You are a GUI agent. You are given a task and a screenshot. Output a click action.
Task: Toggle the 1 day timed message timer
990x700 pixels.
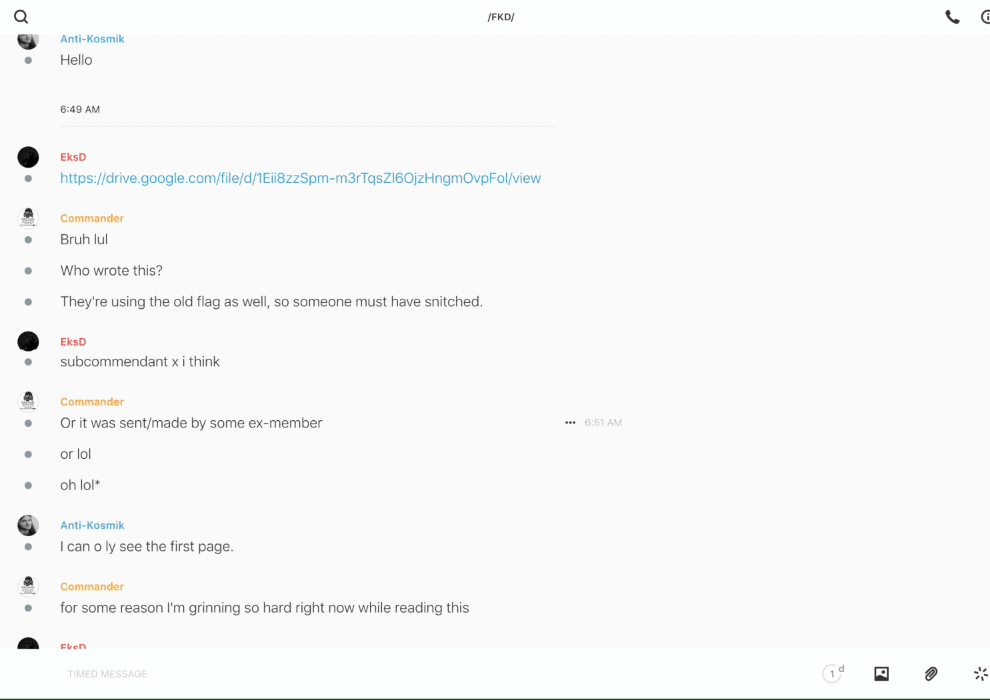point(833,674)
